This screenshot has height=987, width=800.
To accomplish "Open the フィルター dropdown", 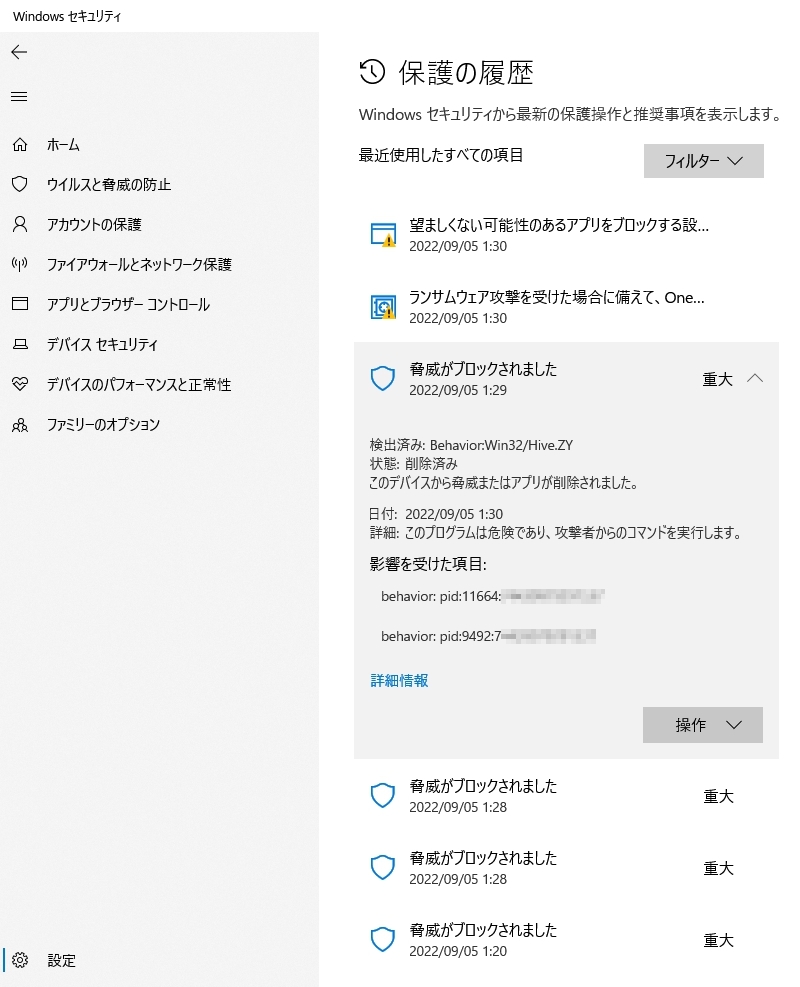I will 704,161.
